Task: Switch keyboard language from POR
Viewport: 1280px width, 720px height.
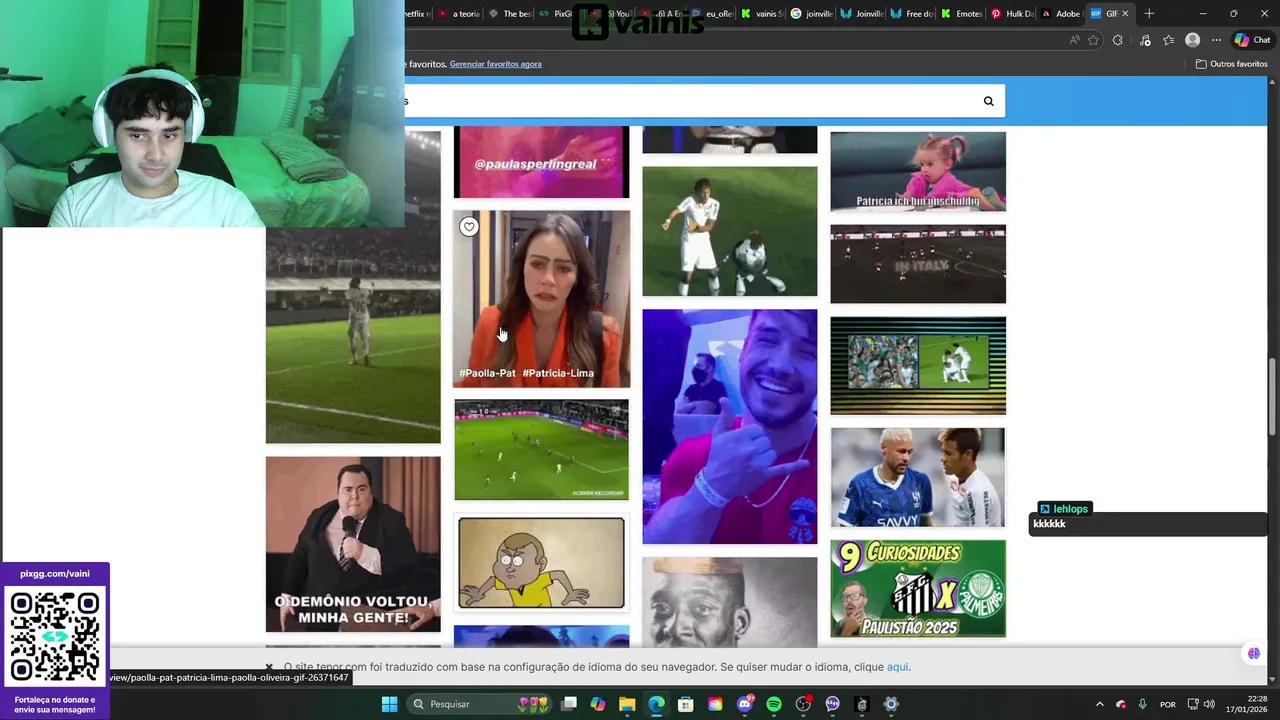Action: pyautogui.click(x=1167, y=704)
